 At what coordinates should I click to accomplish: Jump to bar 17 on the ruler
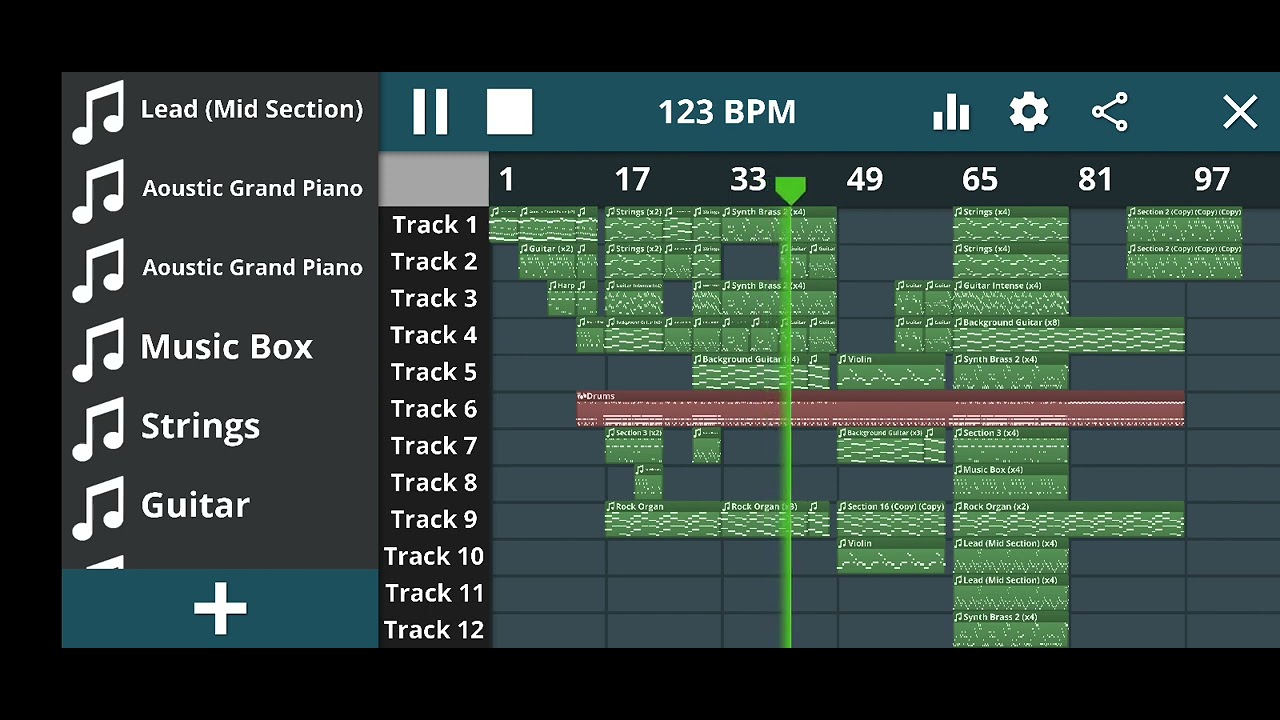[632, 179]
